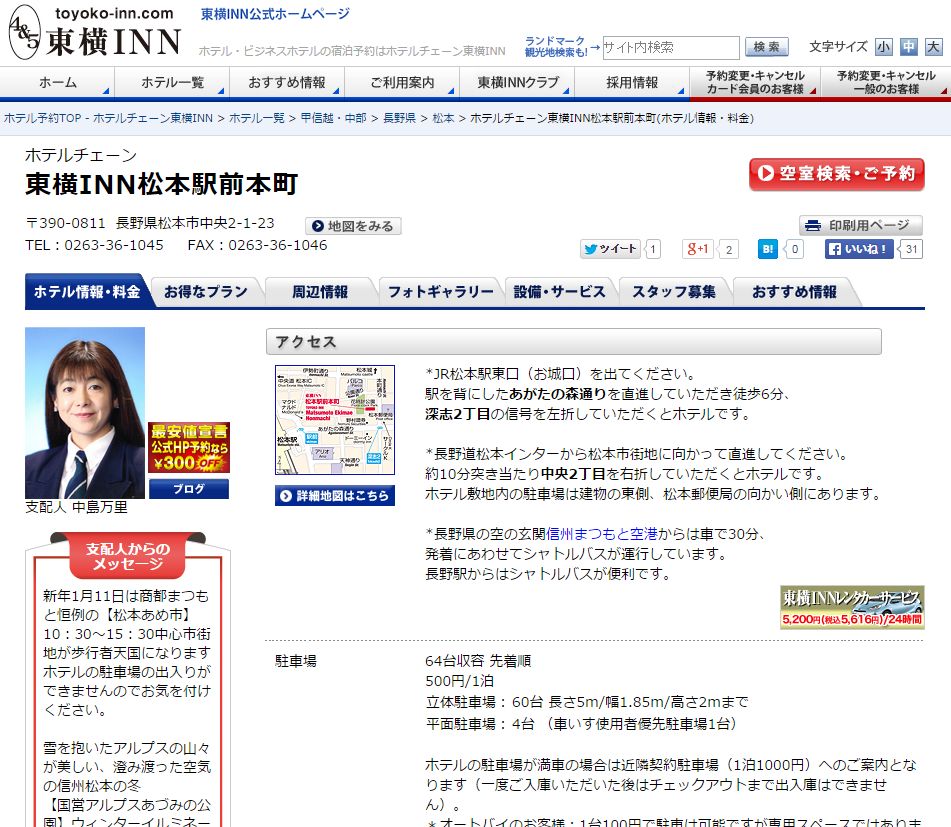951x827 pixels.
Task: Click the 最安値宣言 ¥300 OFF banner
Action: pos(189,447)
